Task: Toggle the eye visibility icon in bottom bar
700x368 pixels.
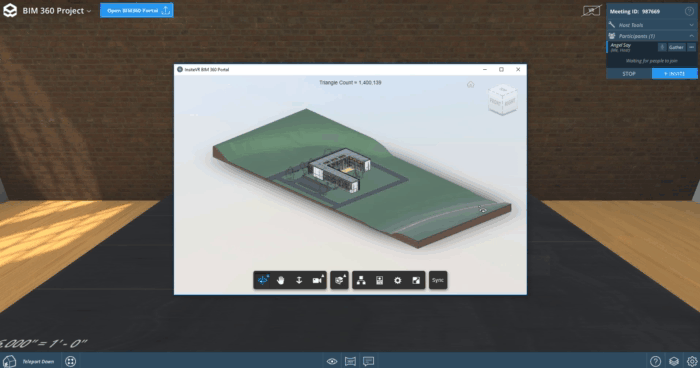Action: pyautogui.click(x=332, y=361)
